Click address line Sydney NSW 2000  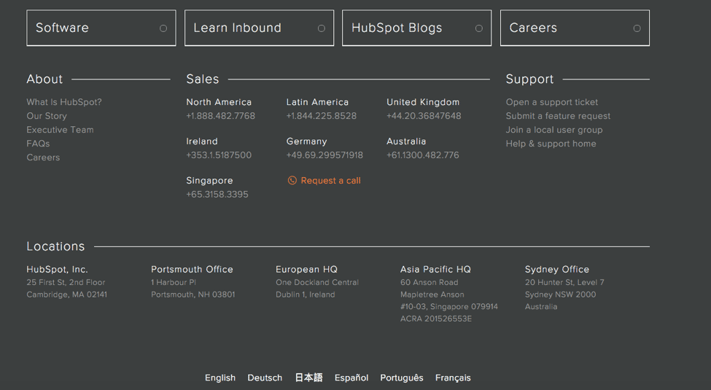pyautogui.click(x=560, y=294)
